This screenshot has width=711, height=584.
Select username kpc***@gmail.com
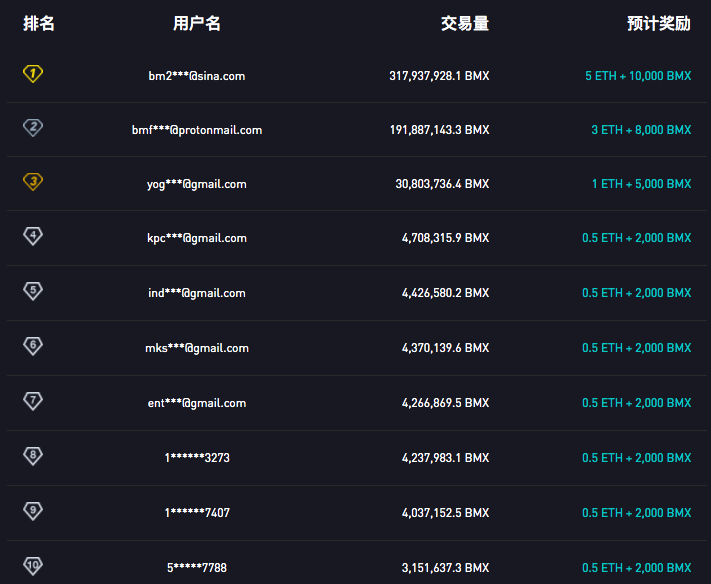click(197, 238)
